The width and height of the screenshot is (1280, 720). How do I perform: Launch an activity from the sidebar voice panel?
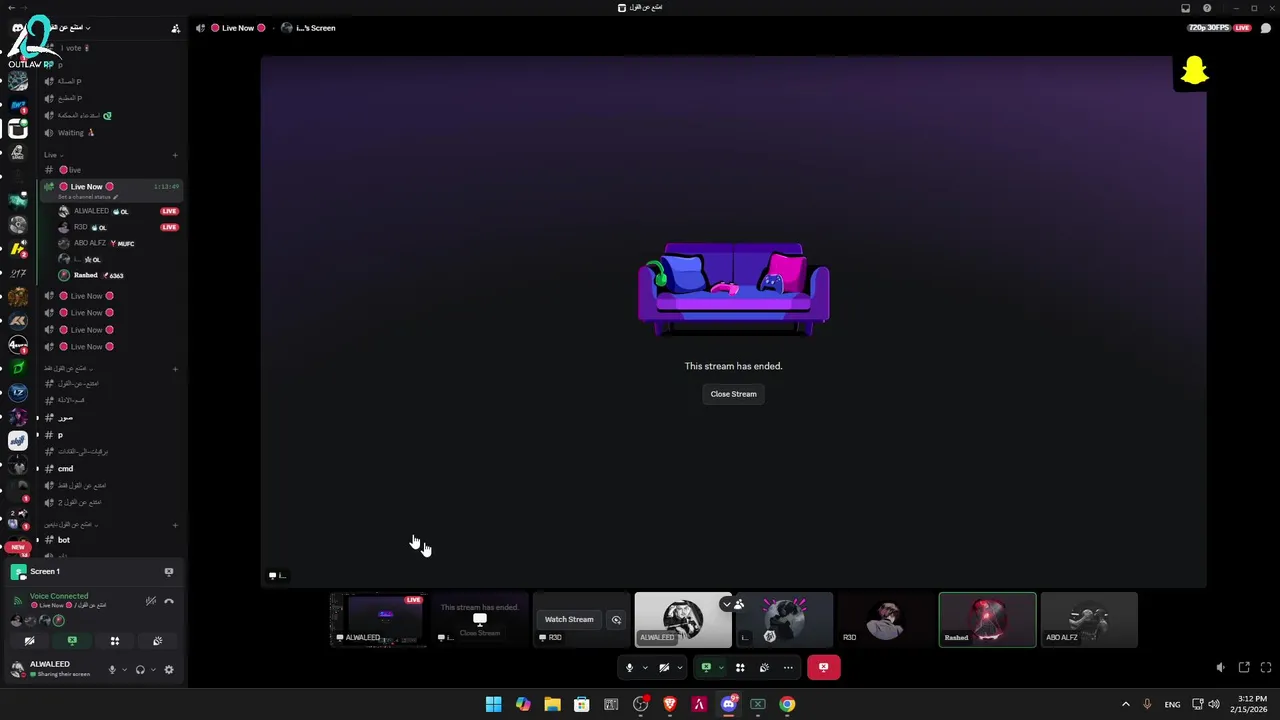point(115,641)
